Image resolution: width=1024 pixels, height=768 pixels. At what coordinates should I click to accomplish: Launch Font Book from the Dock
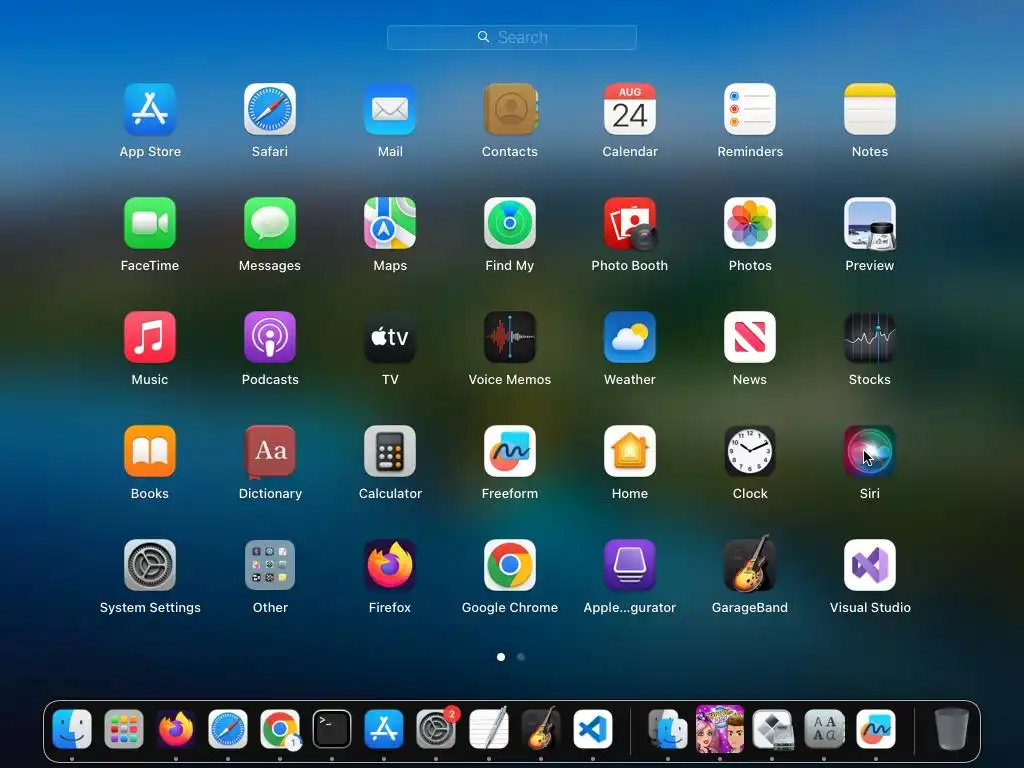[x=824, y=729]
